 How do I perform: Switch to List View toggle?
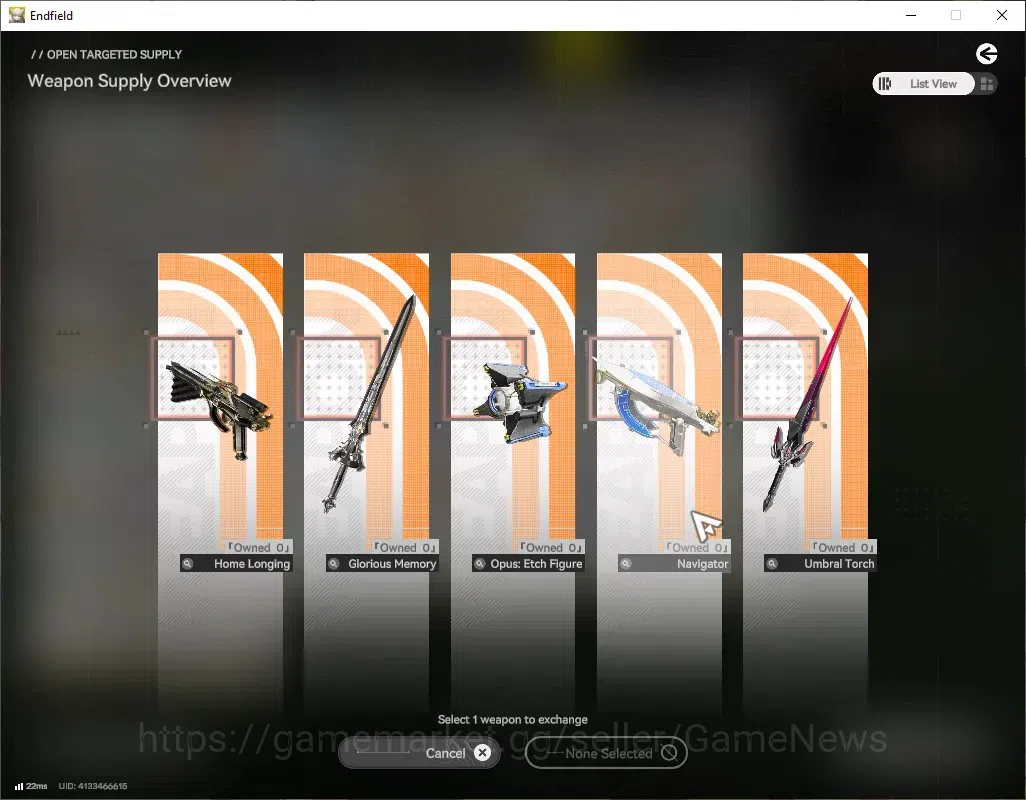pos(923,84)
